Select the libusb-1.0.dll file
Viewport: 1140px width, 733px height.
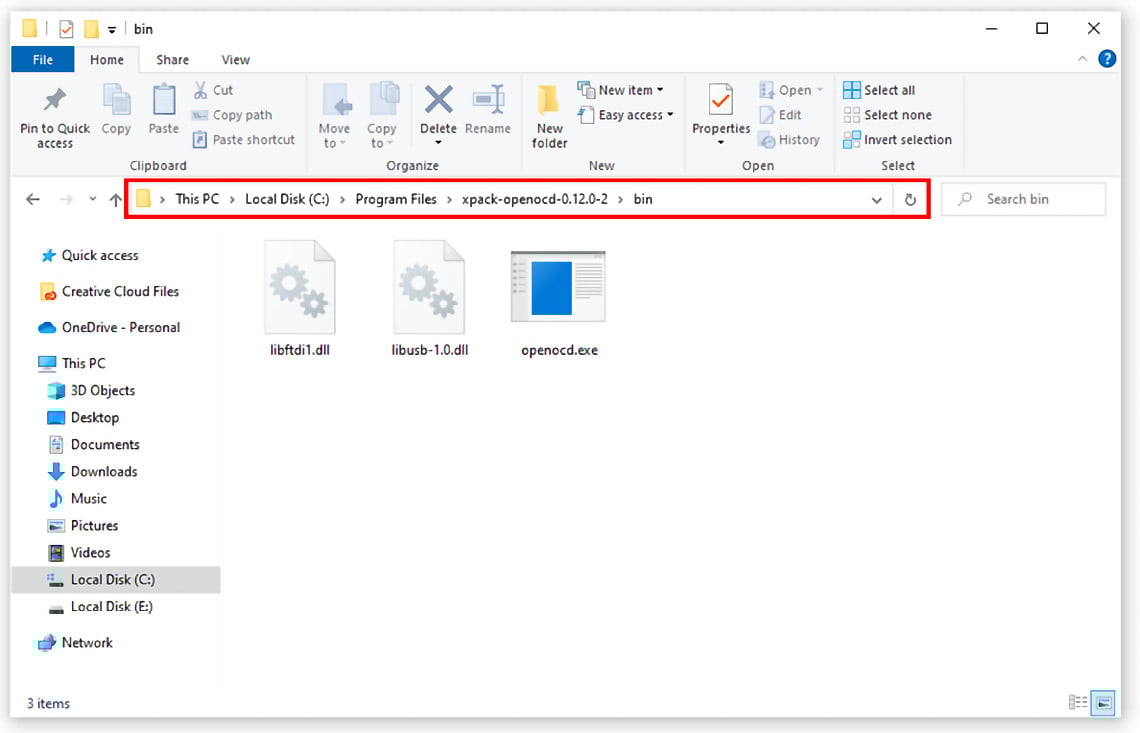(429, 299)
